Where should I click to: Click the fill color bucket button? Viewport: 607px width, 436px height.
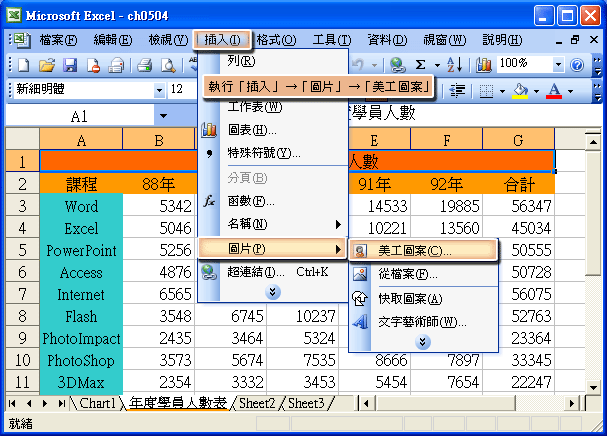click(x=519, y=90)
